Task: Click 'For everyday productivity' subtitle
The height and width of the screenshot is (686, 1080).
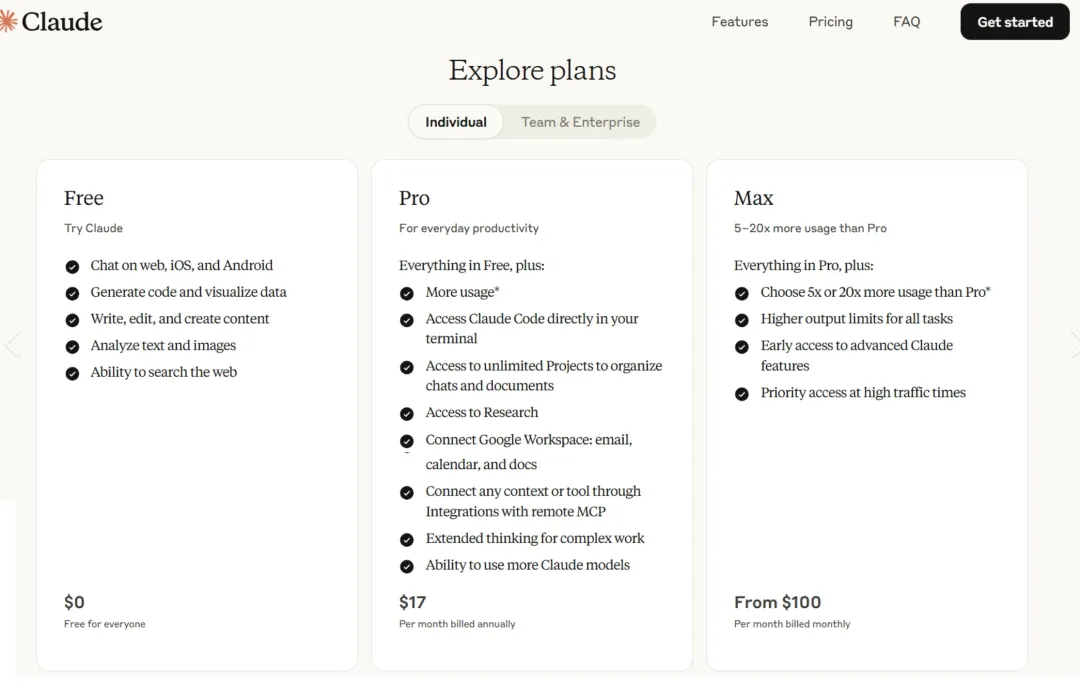Action: [x=469, y=228]
